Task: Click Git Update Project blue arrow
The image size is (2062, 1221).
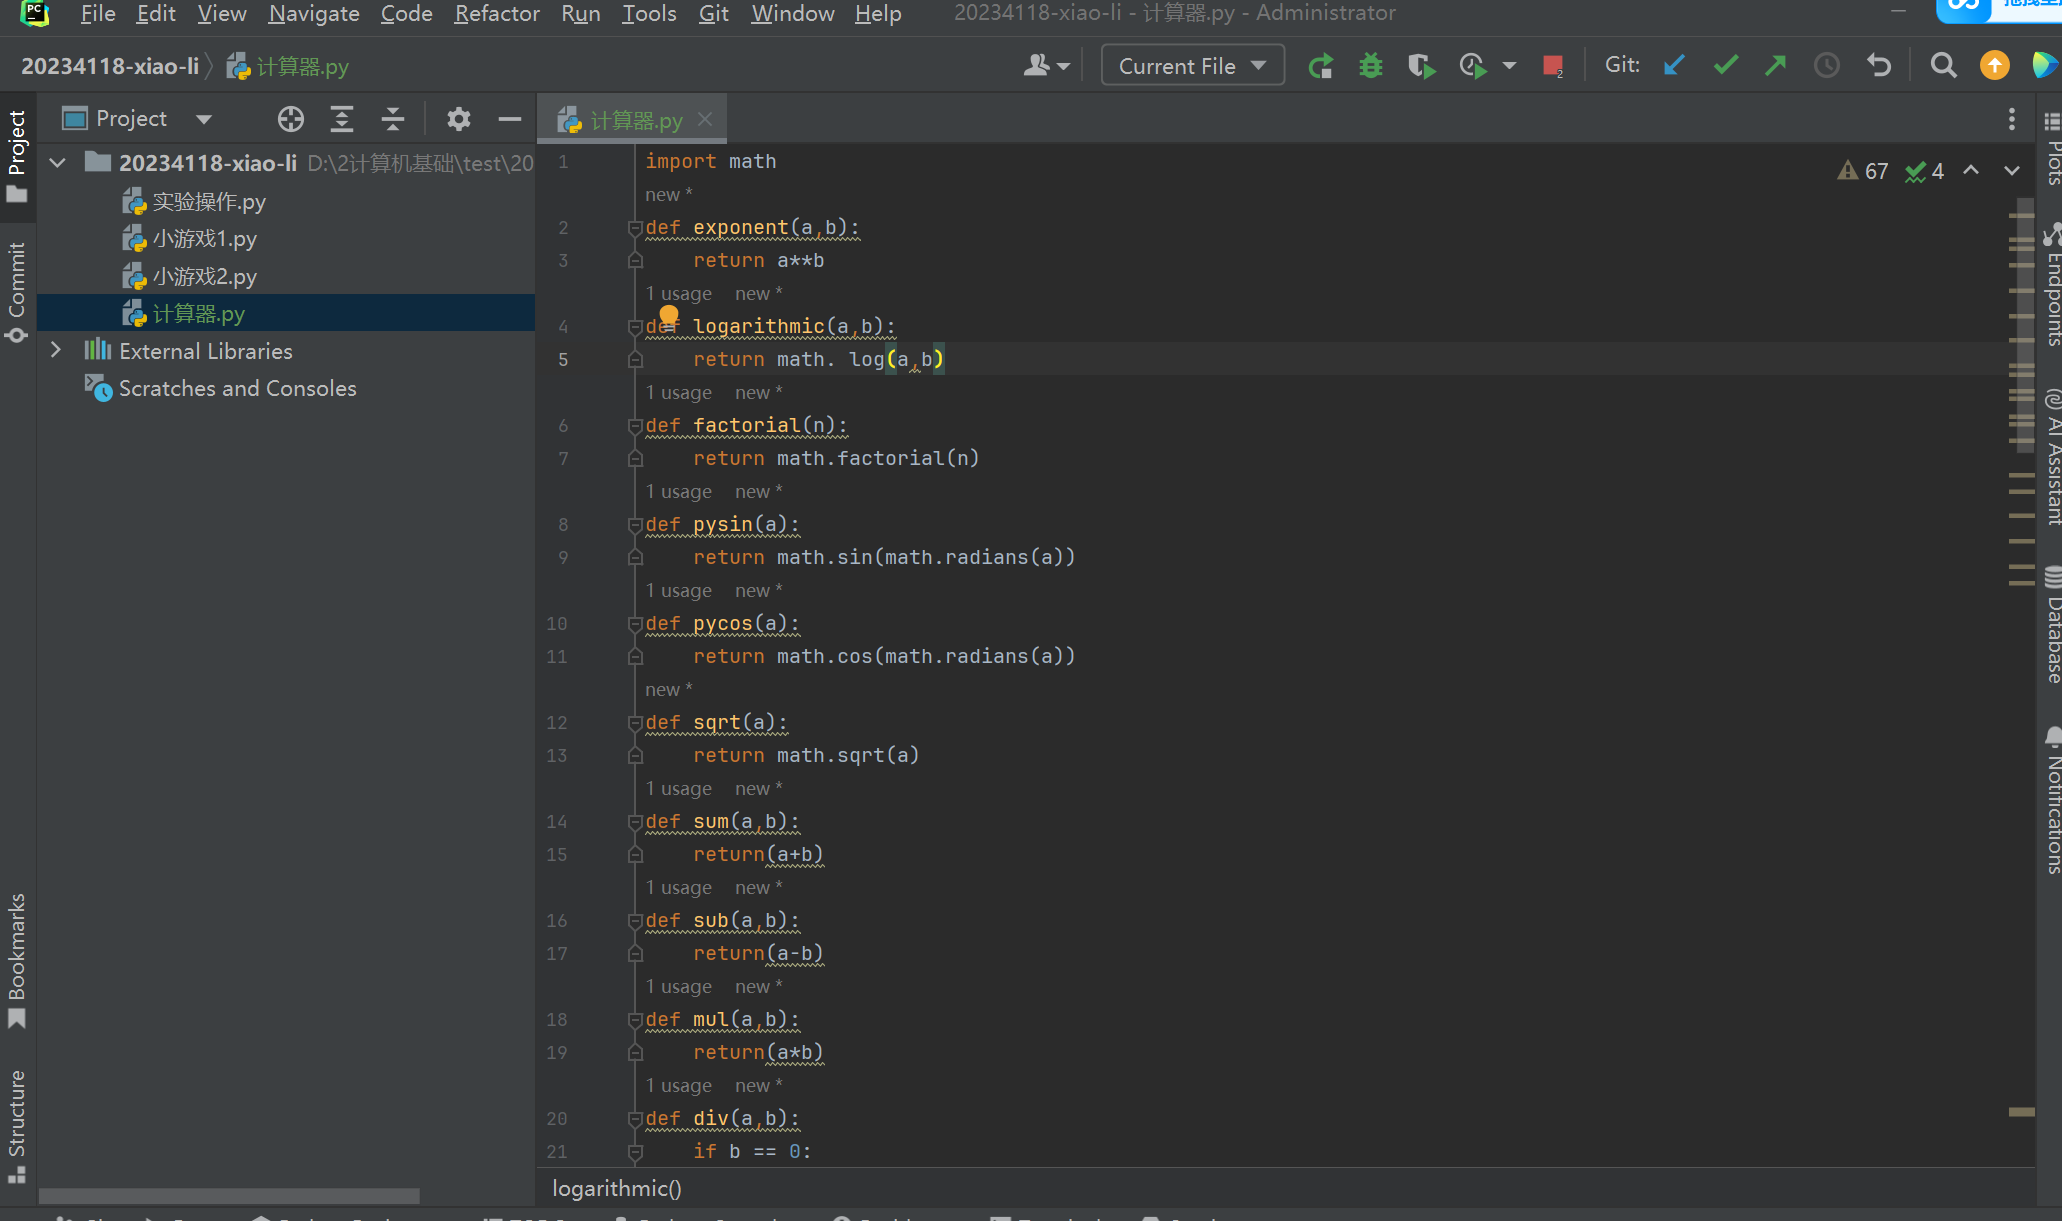Action: 1674,66
